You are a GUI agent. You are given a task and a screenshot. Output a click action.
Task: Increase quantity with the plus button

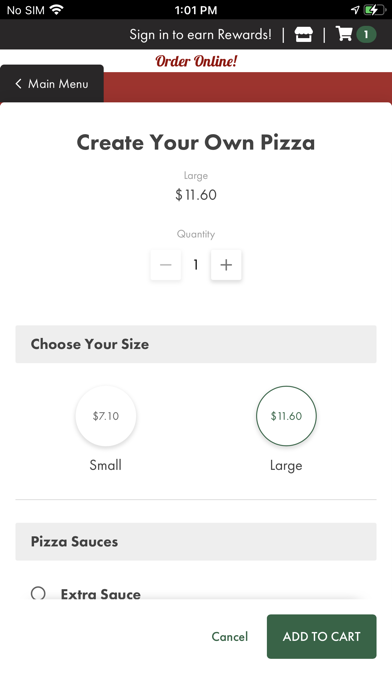226,265
